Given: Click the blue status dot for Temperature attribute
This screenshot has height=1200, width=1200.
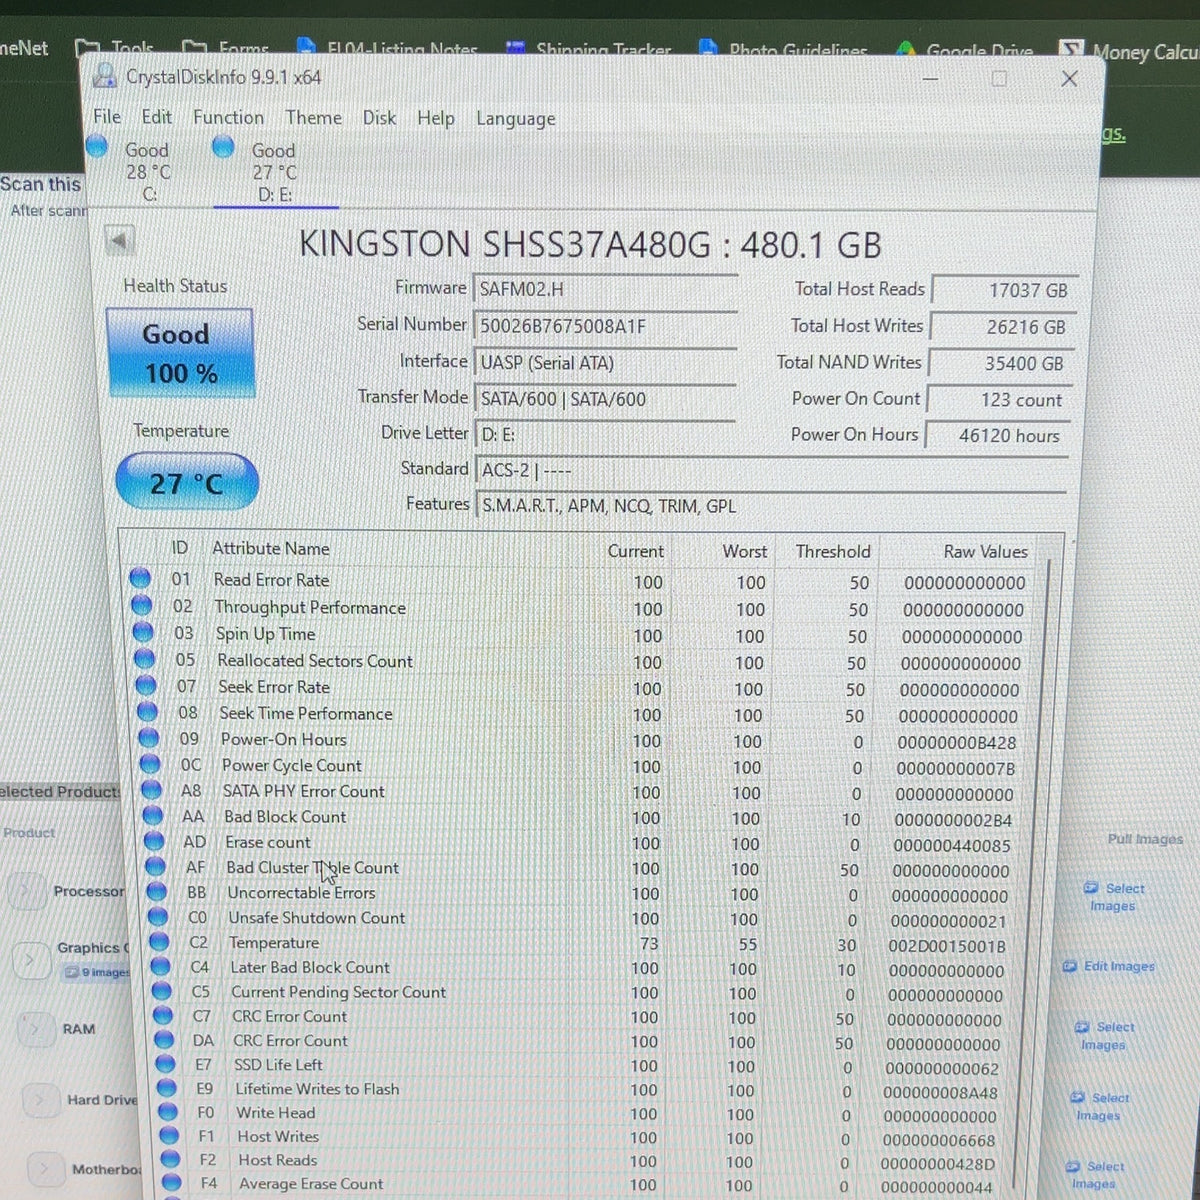Looking at the screenshot, I should (159, 941).
